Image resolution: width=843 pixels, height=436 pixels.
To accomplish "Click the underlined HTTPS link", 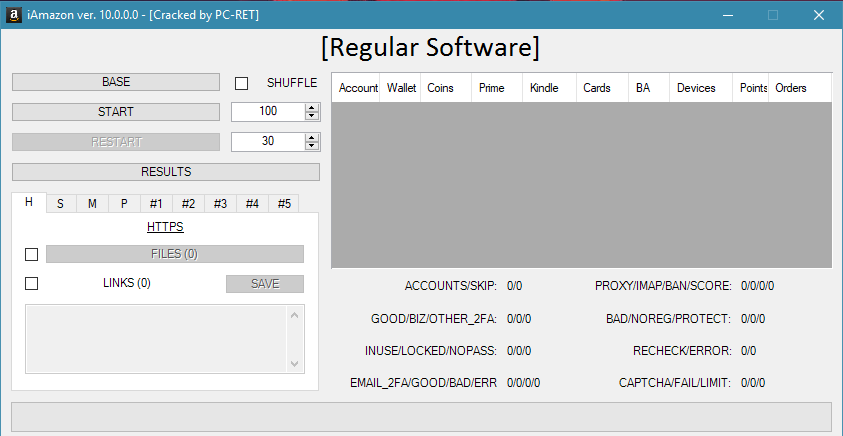I will (x=165, y=227).
